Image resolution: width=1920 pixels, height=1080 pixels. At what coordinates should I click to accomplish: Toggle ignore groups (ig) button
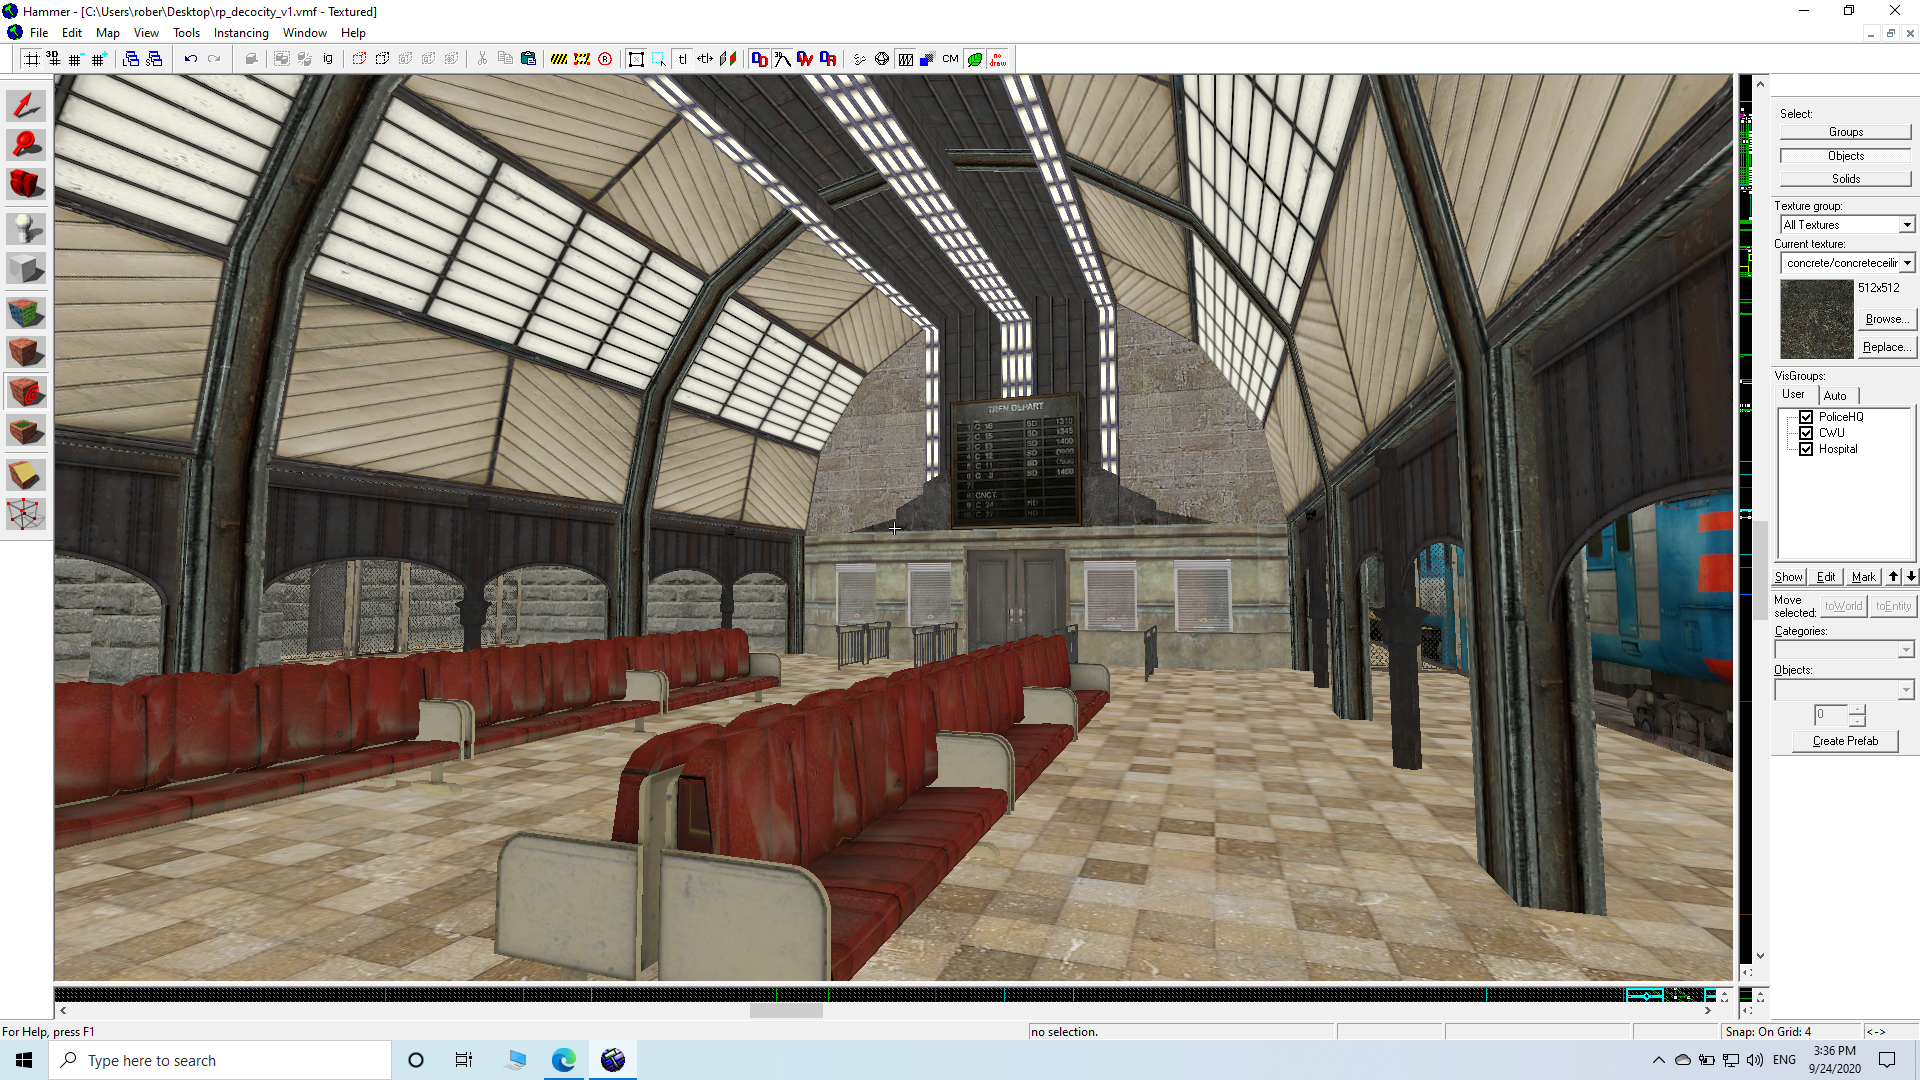pyautogui.click(x=328, y=59)
